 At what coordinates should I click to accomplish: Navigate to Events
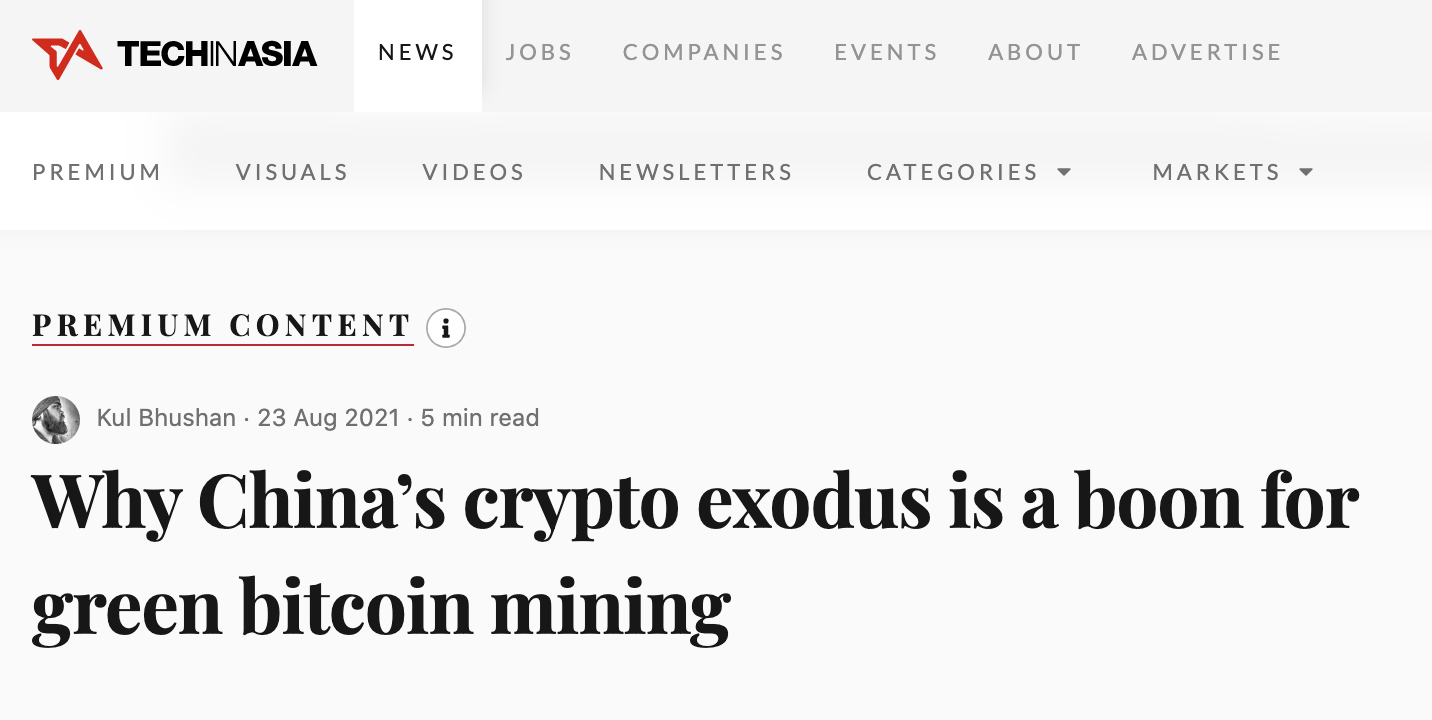tap(886, 53)
